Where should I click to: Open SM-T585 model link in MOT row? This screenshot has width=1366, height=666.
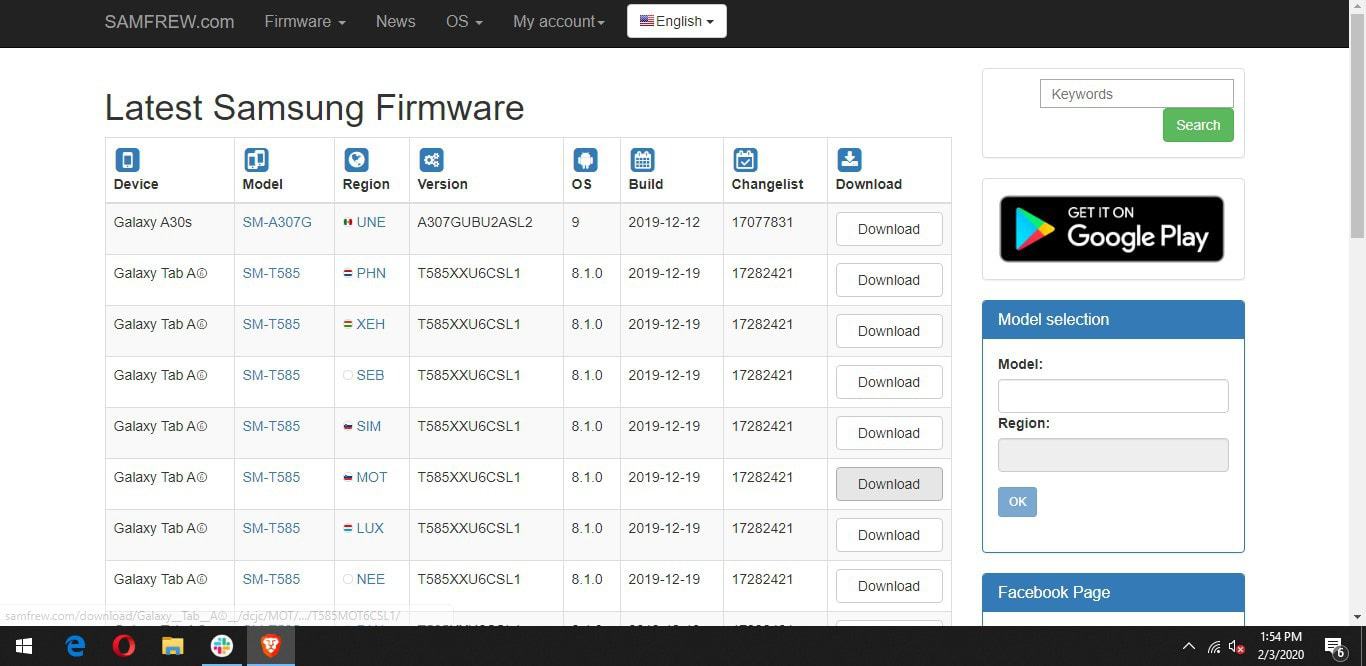(271, 477)
